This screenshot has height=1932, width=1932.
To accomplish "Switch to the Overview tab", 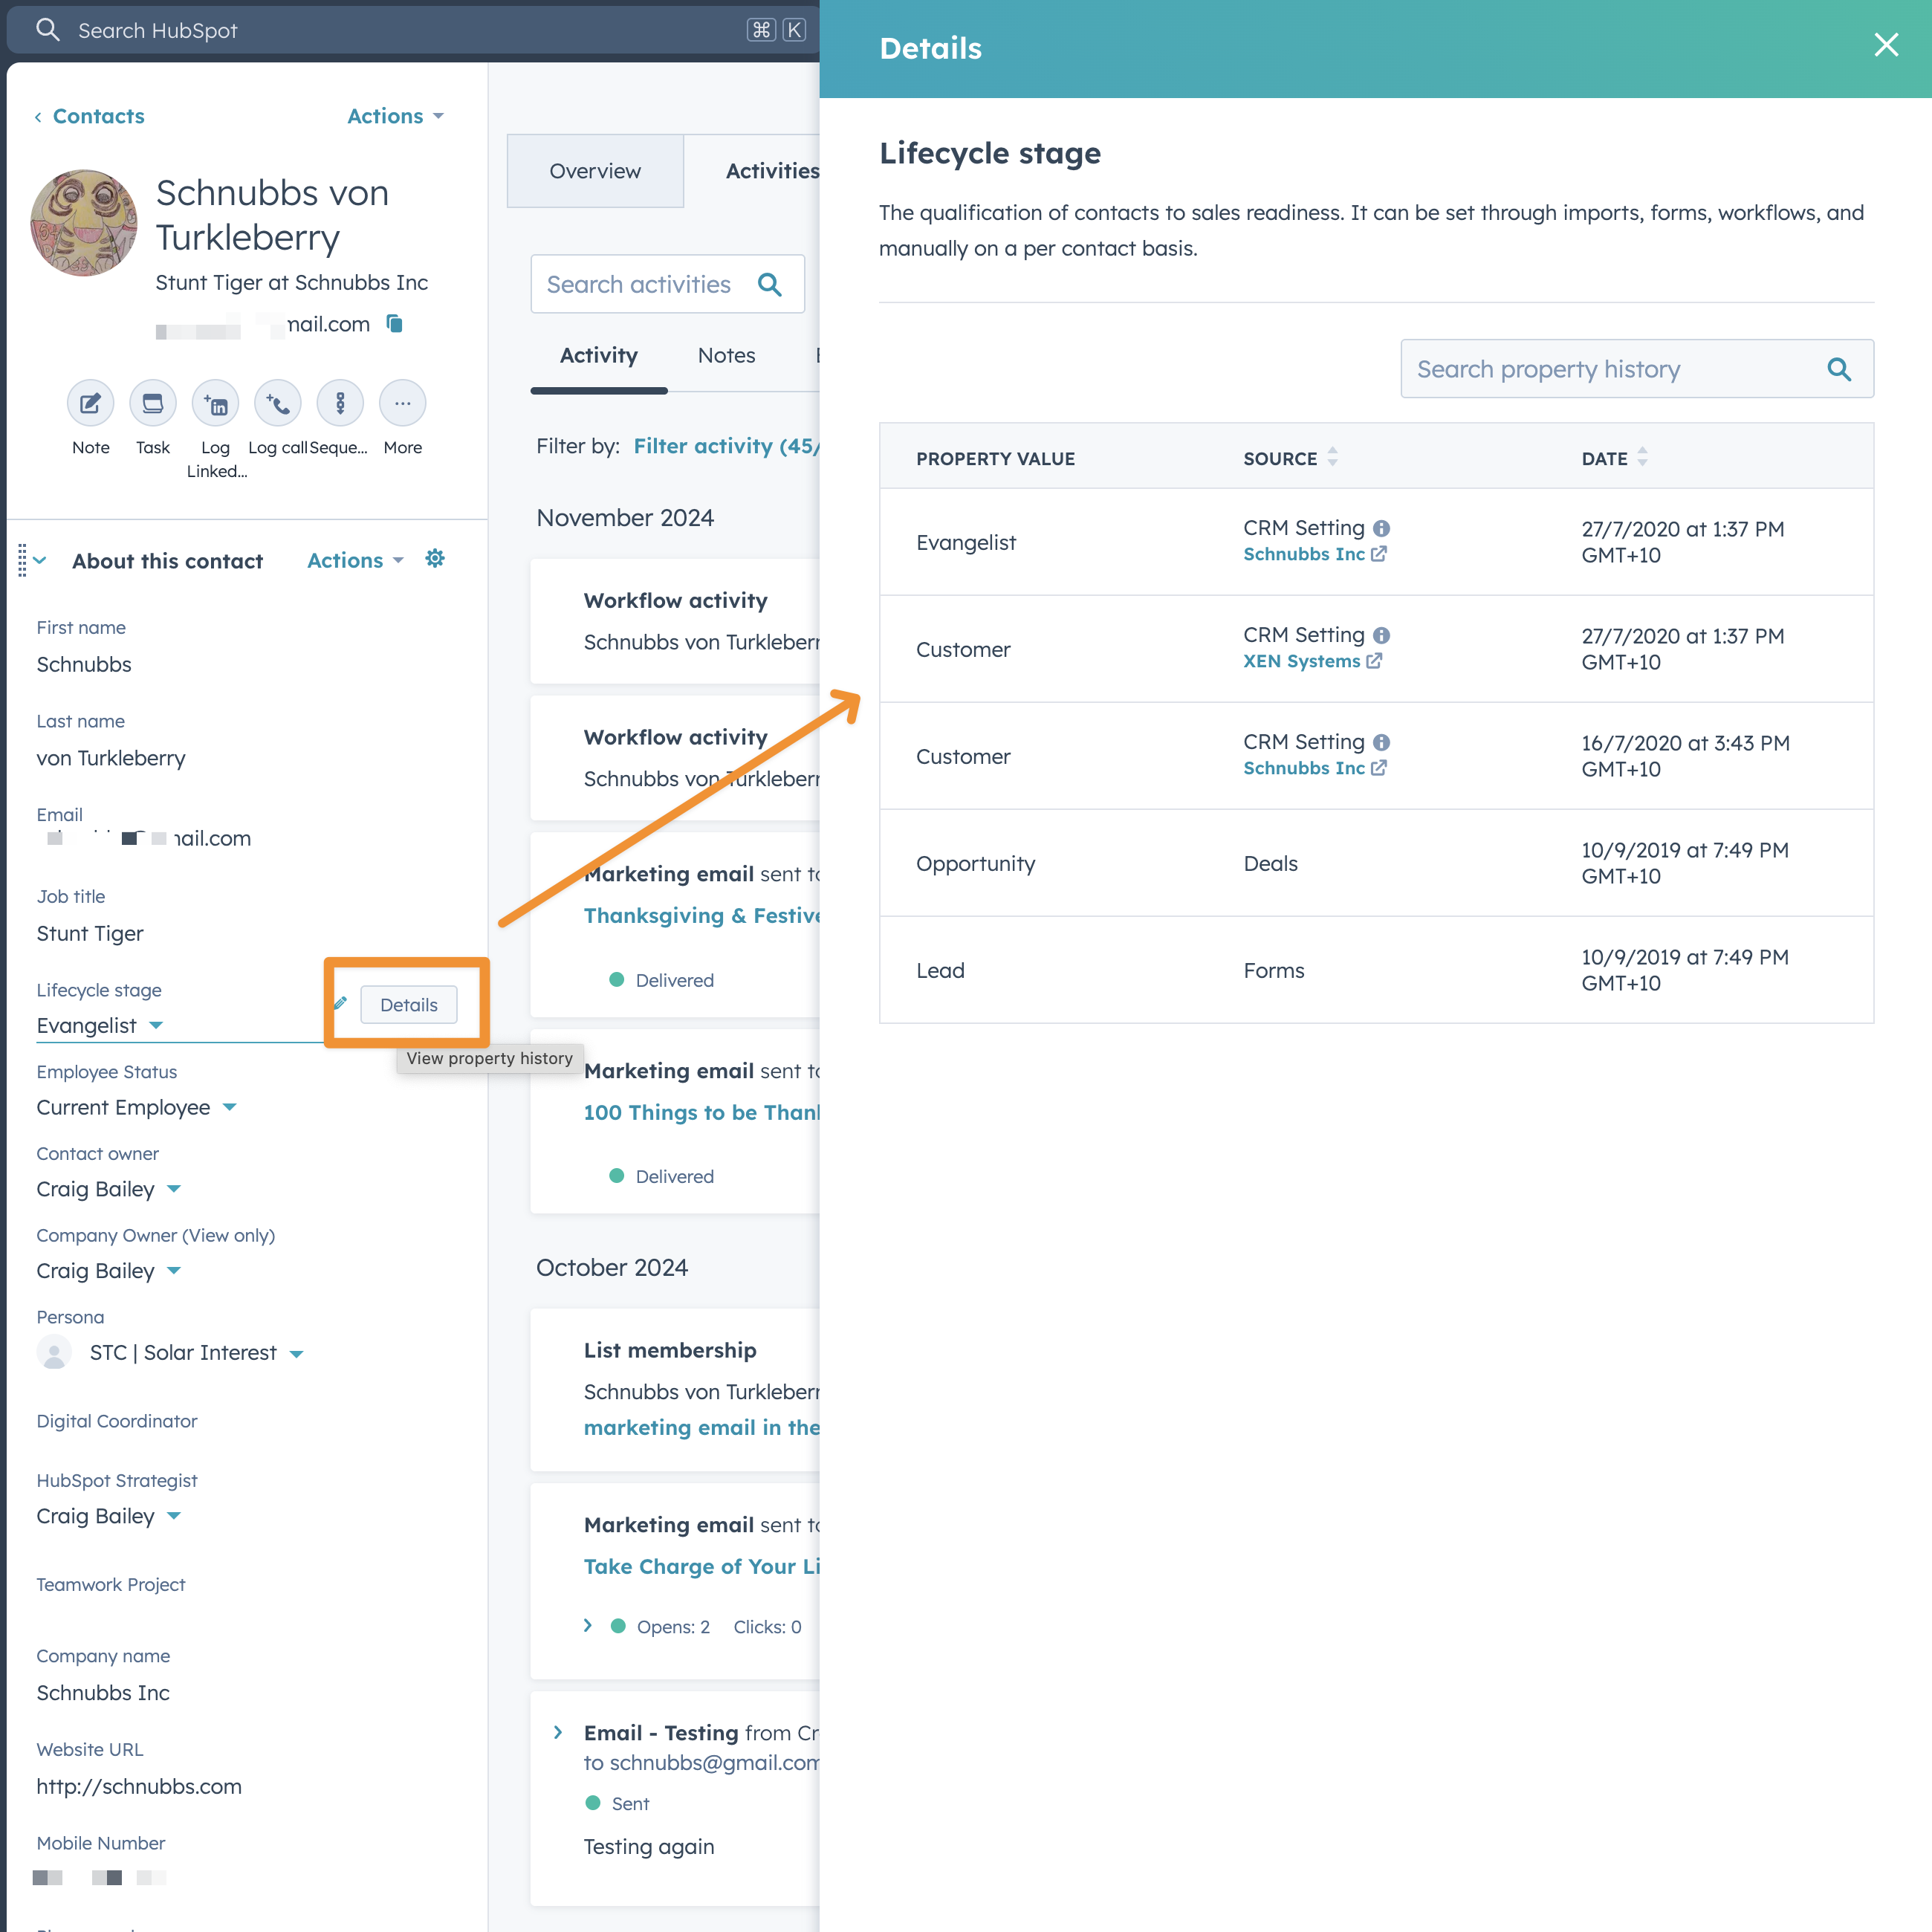I will [595, 171].
